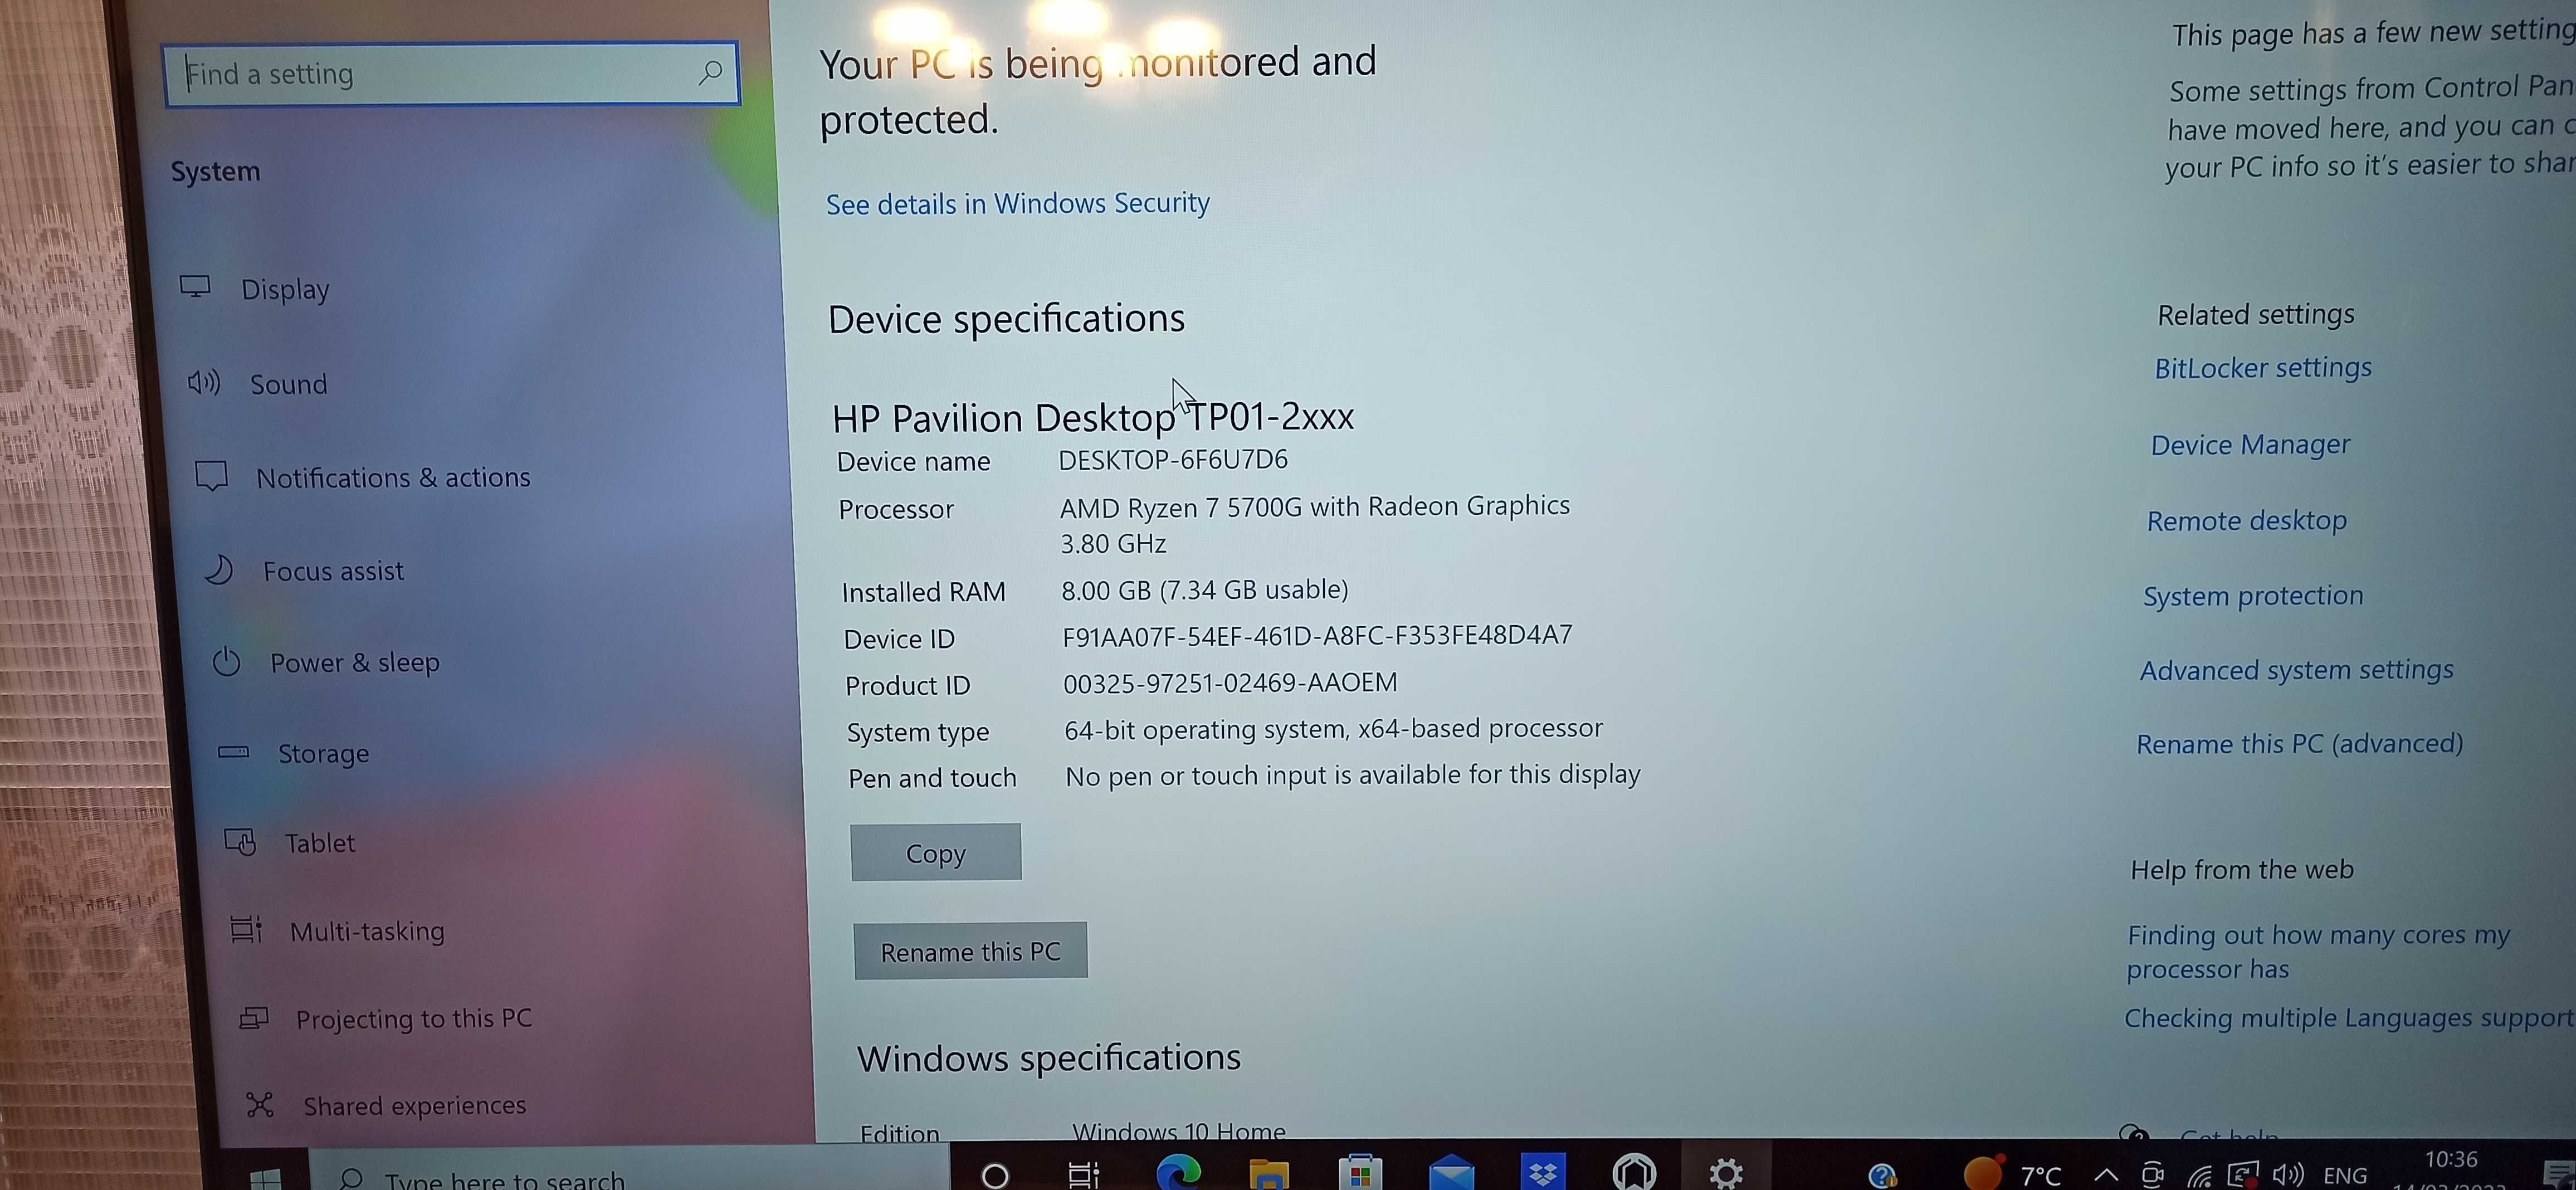Screen dimensions: 2576x1190
Task: Open Finding out how many cores link
Action: point(2318,951)
